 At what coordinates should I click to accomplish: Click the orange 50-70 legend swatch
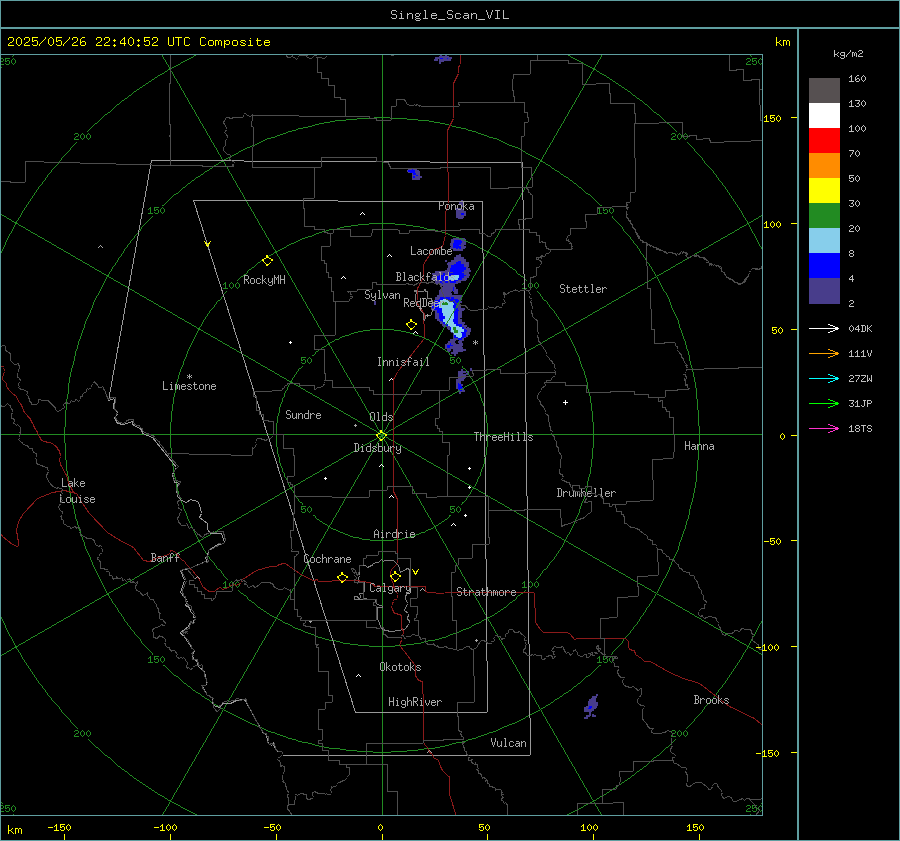pyautogui.click(x=824, y=165)
